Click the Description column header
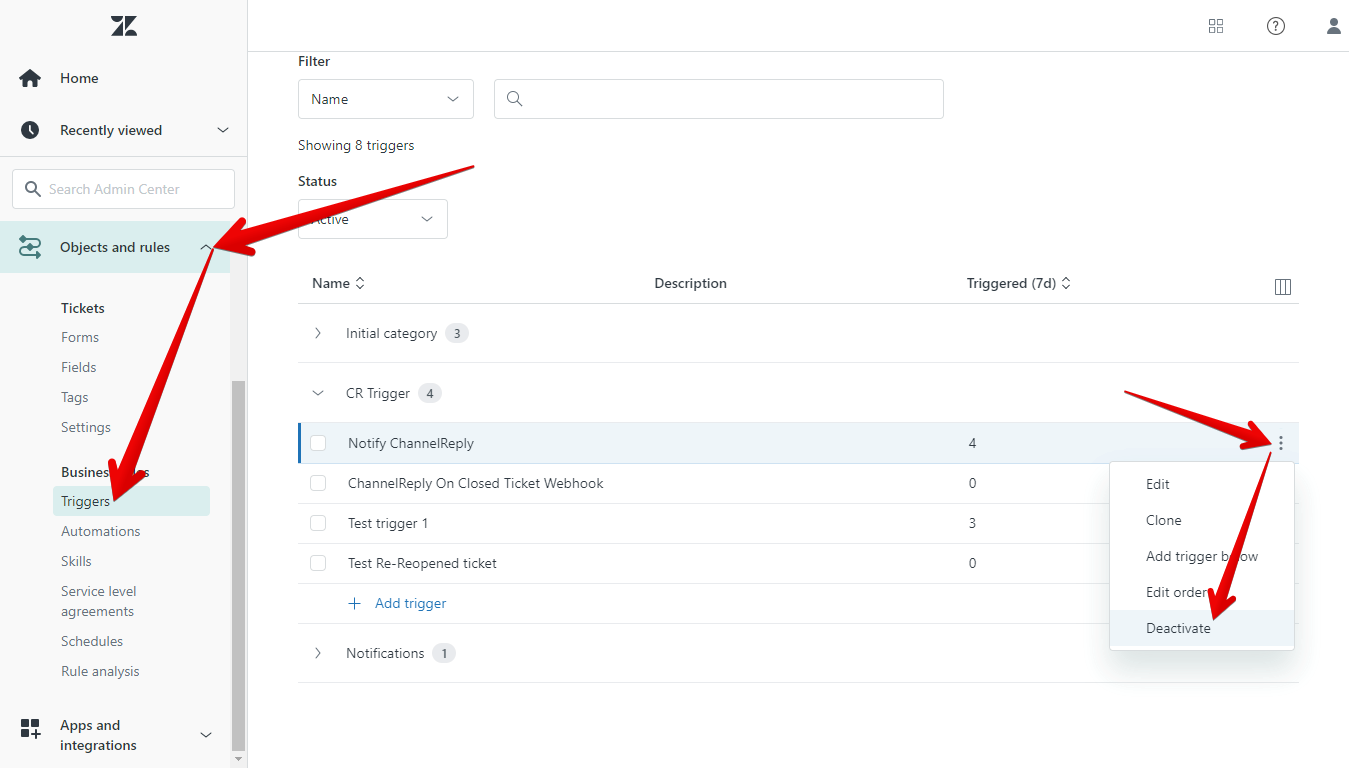This screenshot has width=1349, height=768. click(x=691, y=283)
